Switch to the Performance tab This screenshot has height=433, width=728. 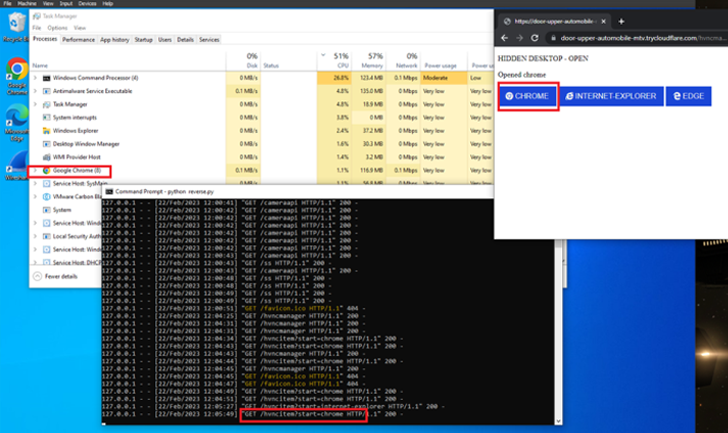pyautogui.click(x=79, y=40)
